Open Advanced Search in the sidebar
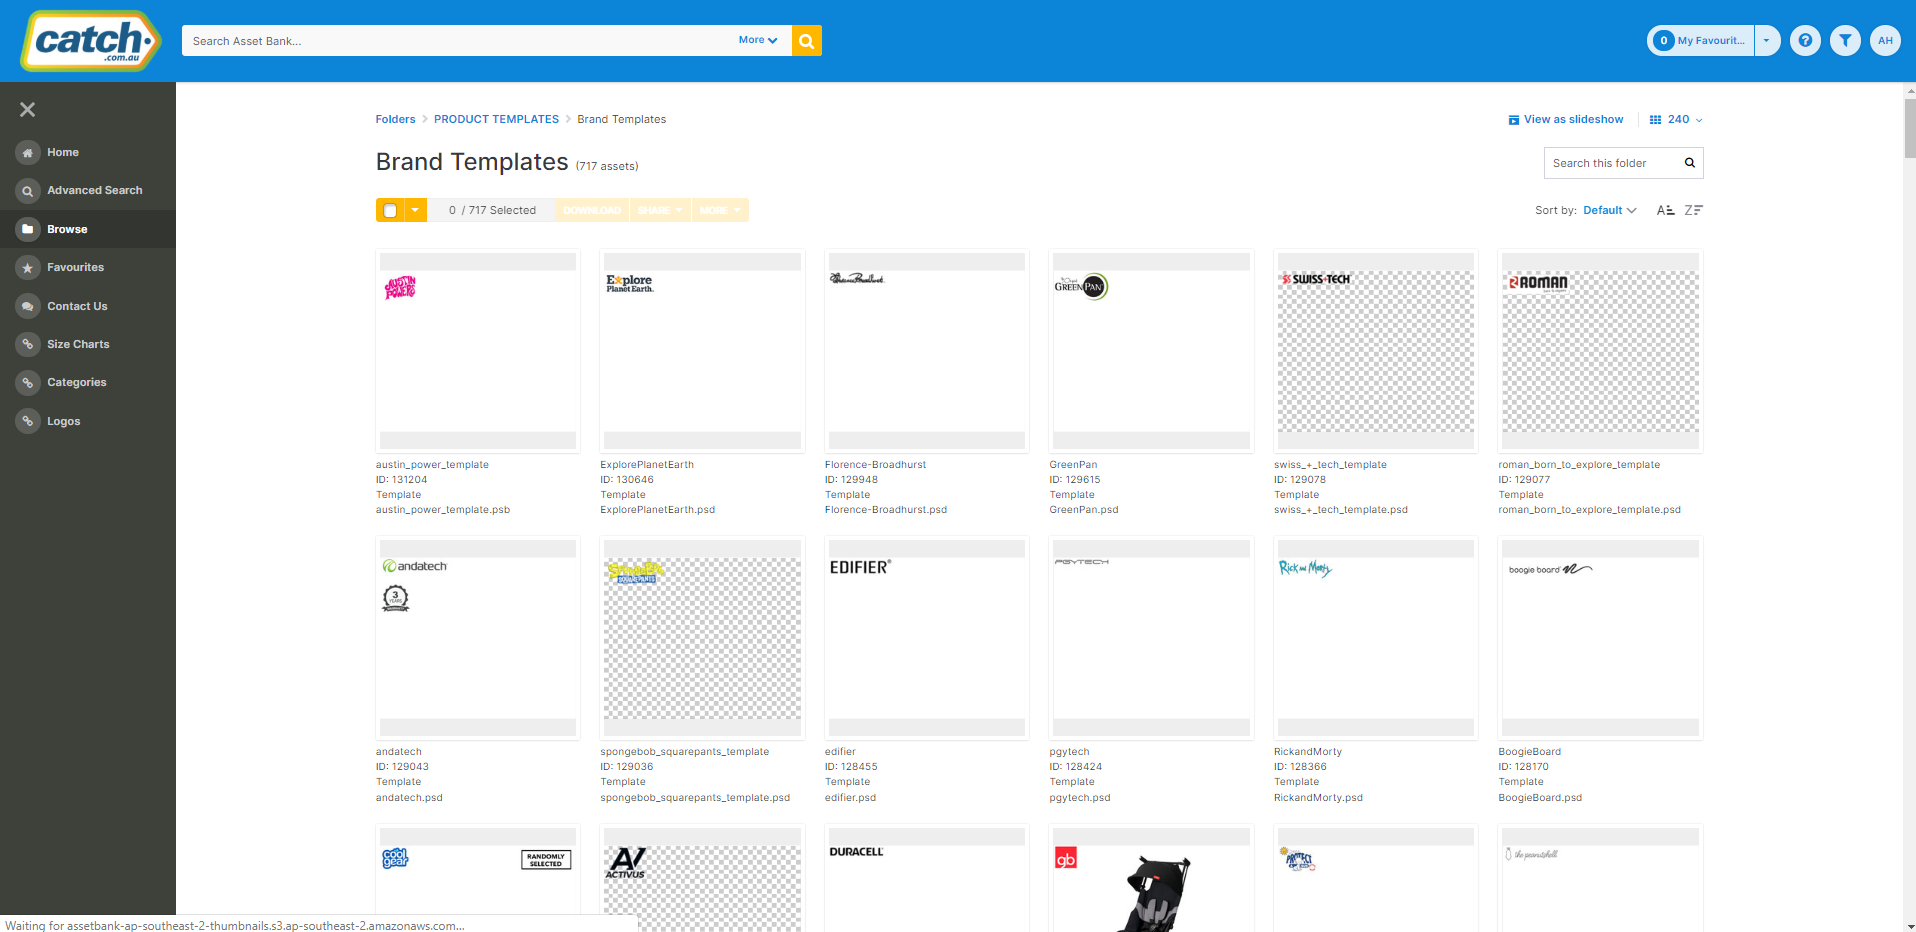Image resolution: width=1916 pixels, height=932 pixels. [x=95, y=191]
